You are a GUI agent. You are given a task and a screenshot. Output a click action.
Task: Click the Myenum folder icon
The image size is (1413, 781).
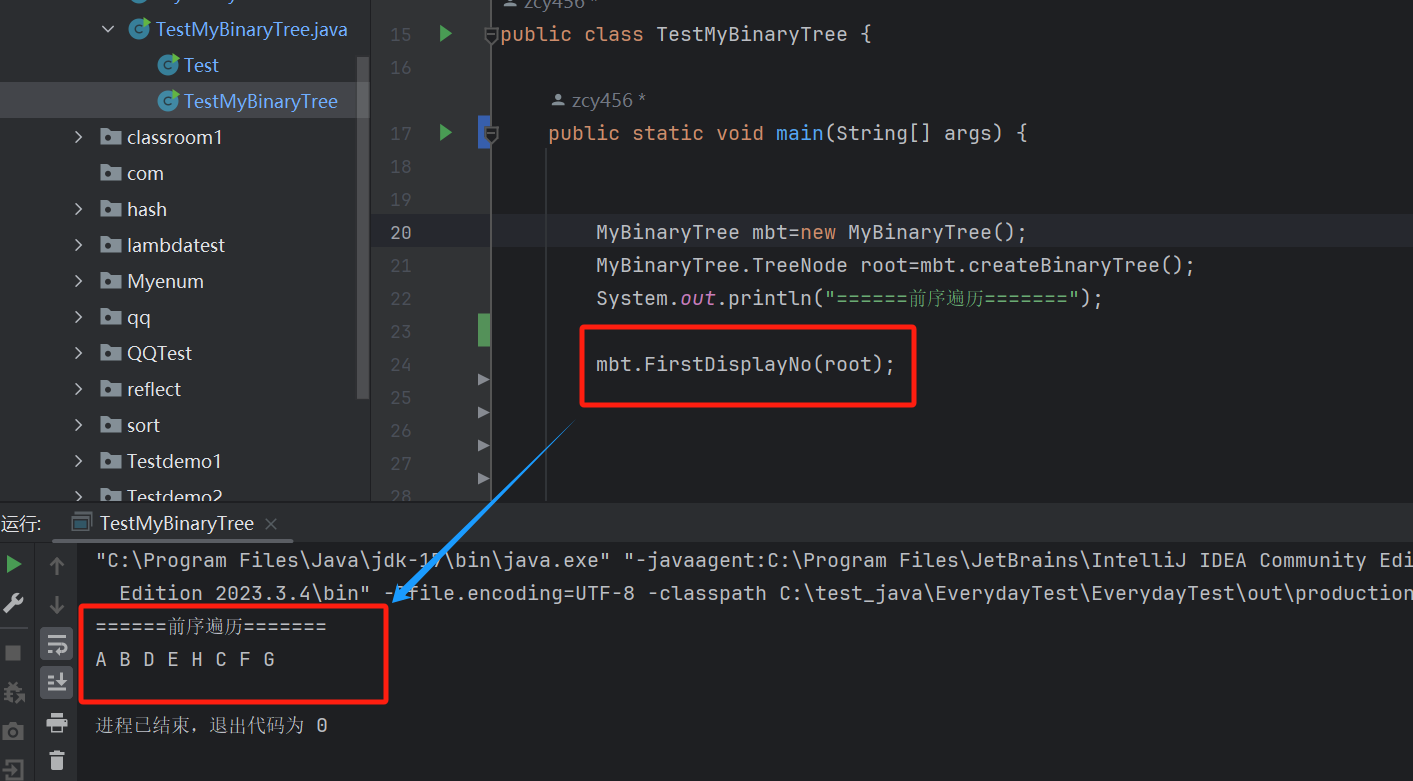(111, 281)
